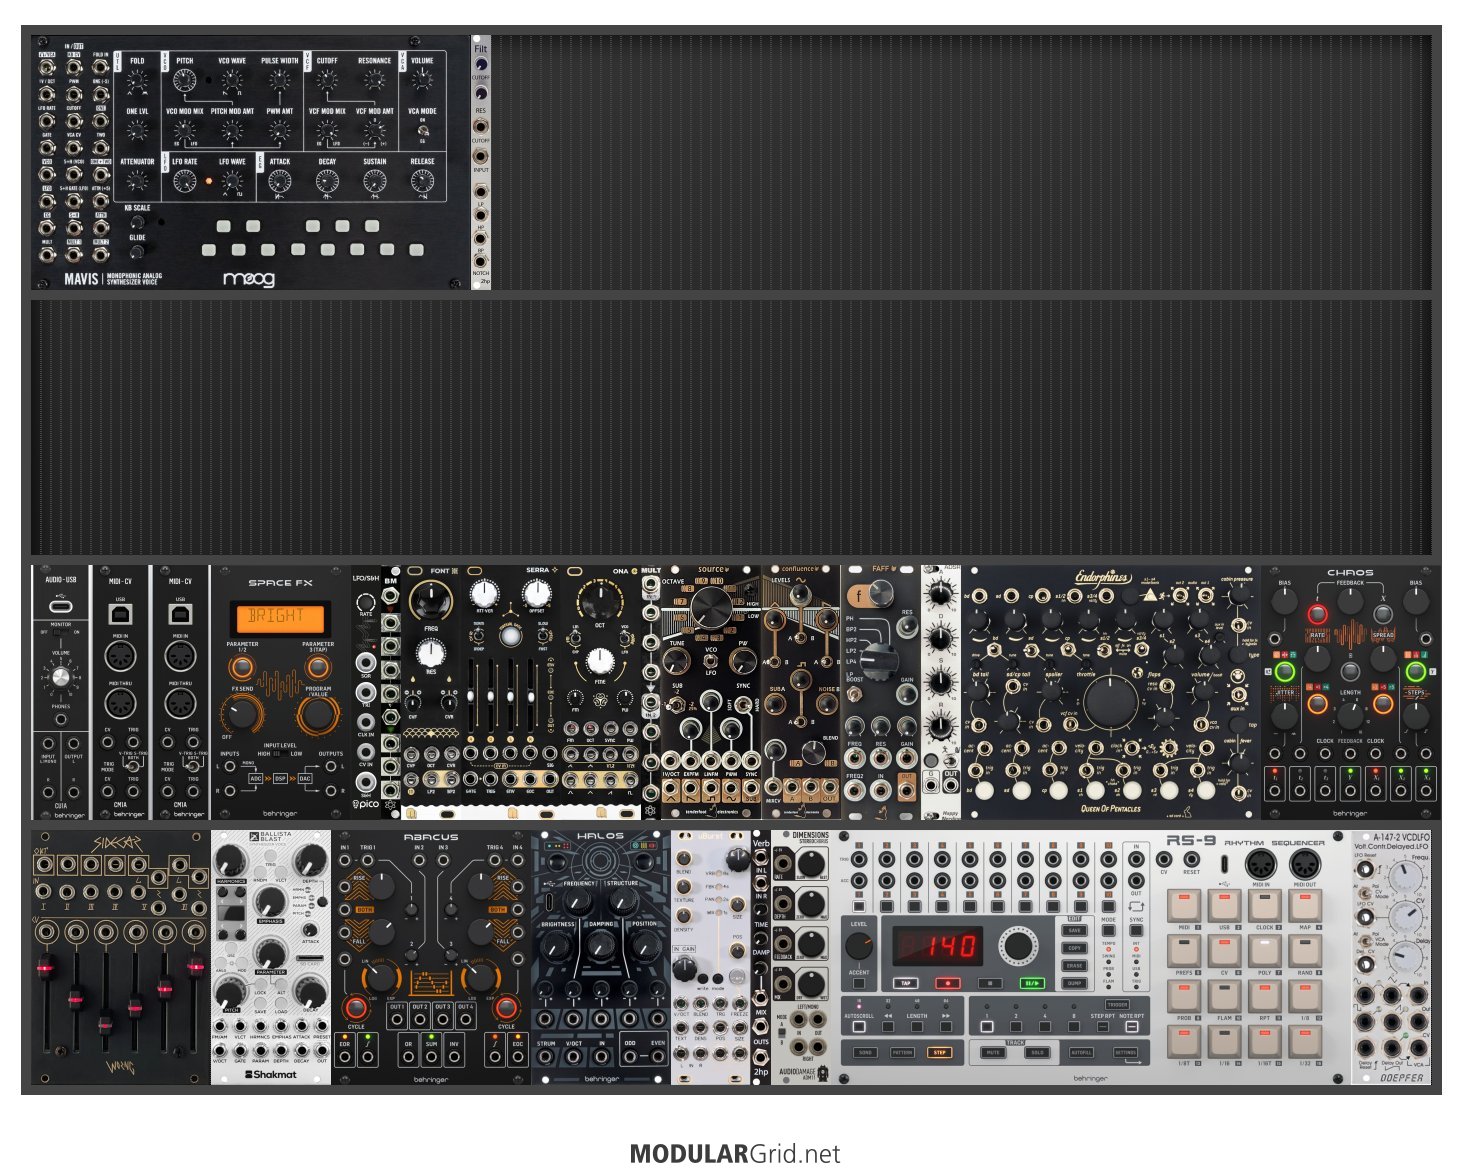1472x1175 pixels.
Task: Click the LENGTH knob on the CHAOS module
Action: (x=1350, y=714)
